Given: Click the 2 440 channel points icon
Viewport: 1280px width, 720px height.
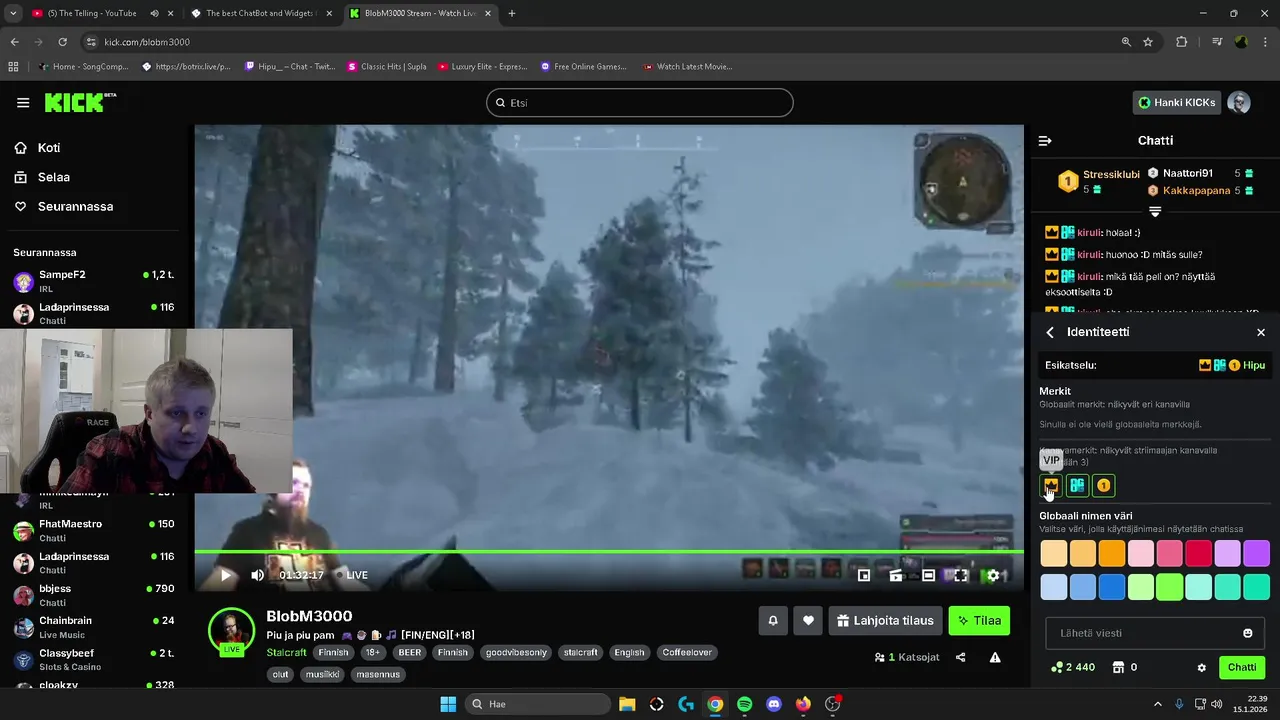Looking at the screenshot, I should click(1057, 667).
